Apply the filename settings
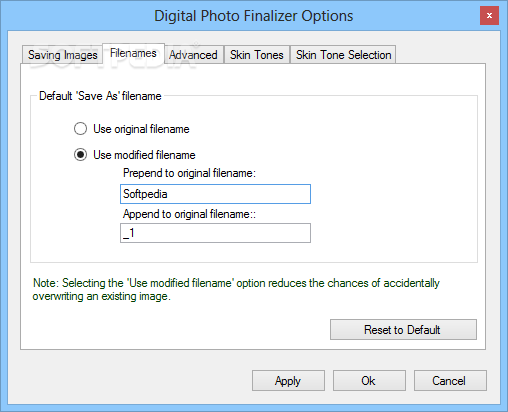This screenshot has width=508, height=412. (288, 380)
